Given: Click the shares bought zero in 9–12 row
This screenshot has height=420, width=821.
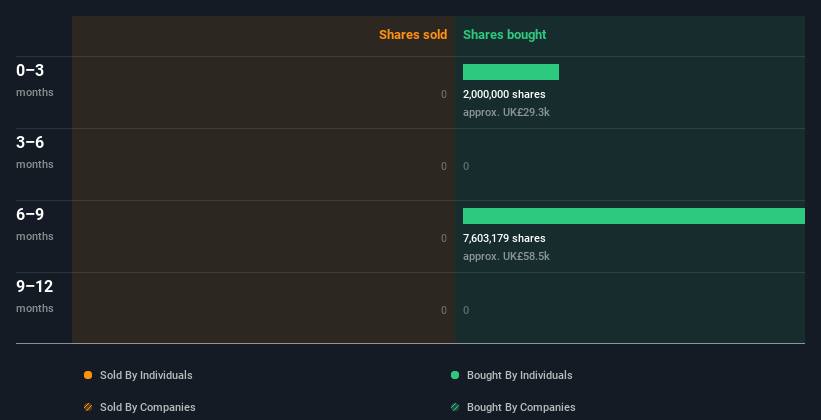Looking at the screenshot, I should [x=466, y=310].
